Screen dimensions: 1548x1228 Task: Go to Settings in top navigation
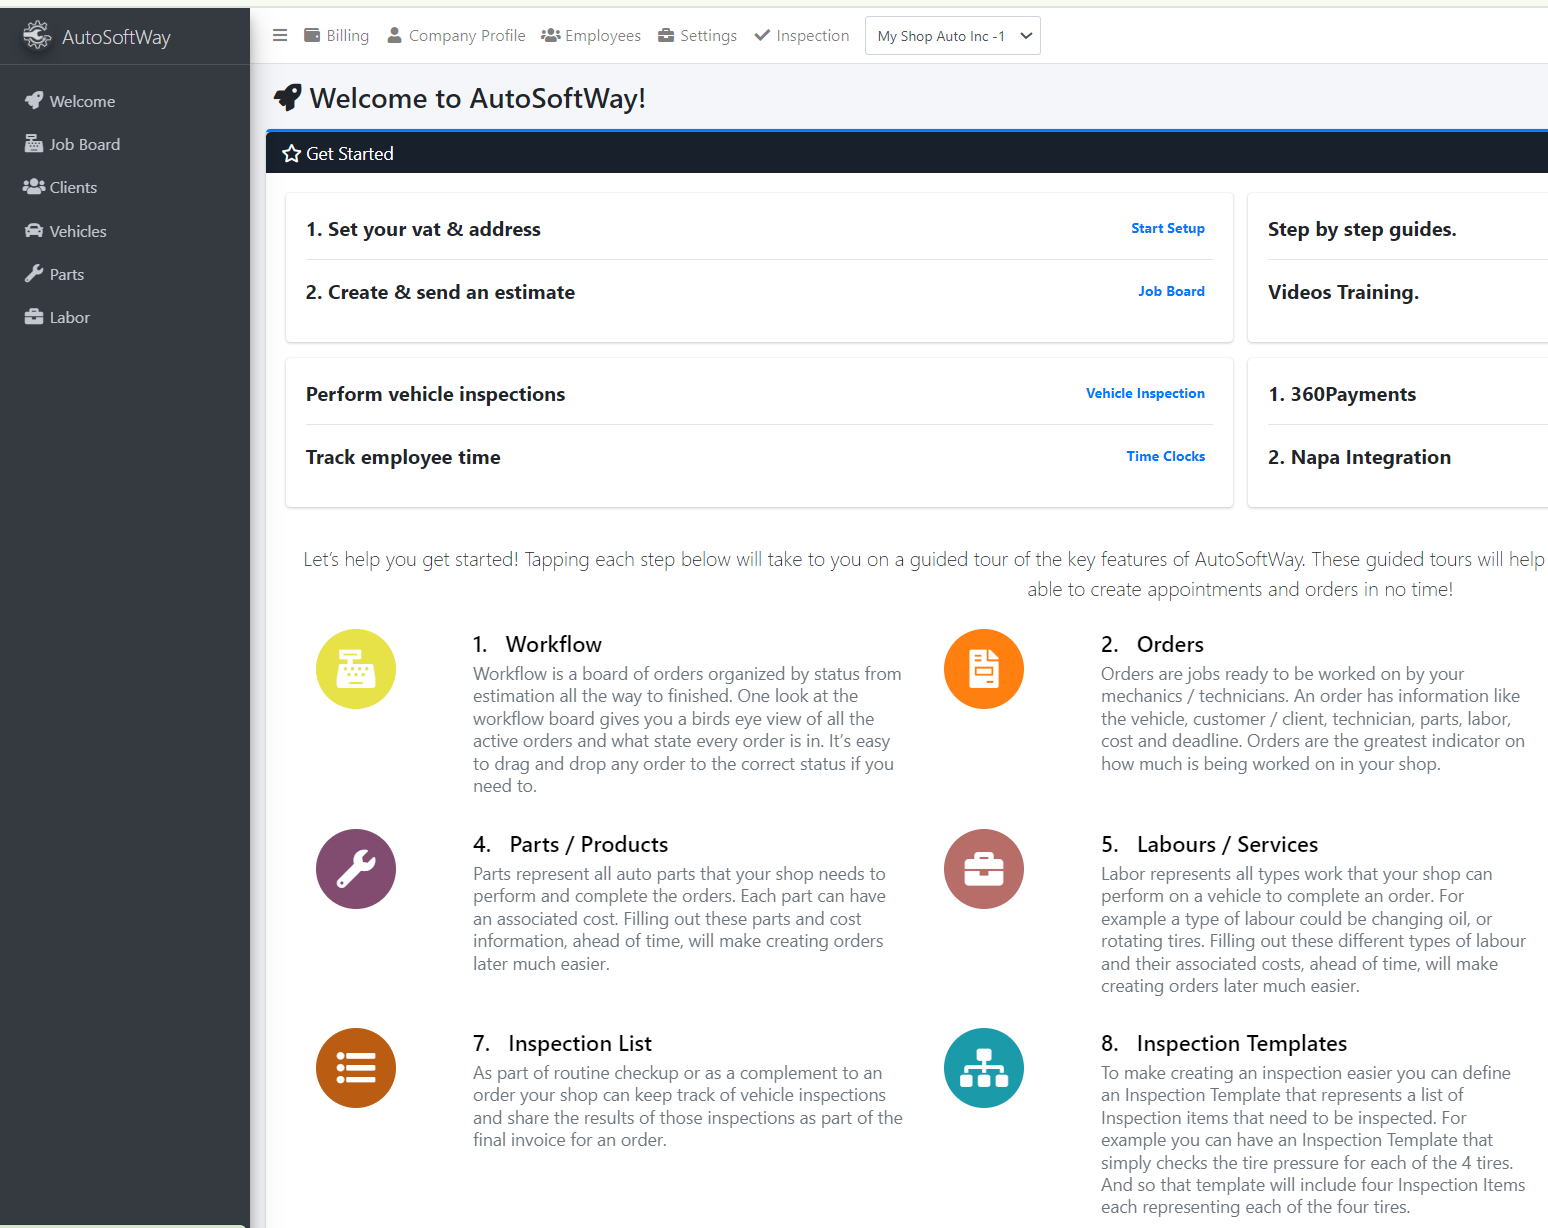point(697,36)
